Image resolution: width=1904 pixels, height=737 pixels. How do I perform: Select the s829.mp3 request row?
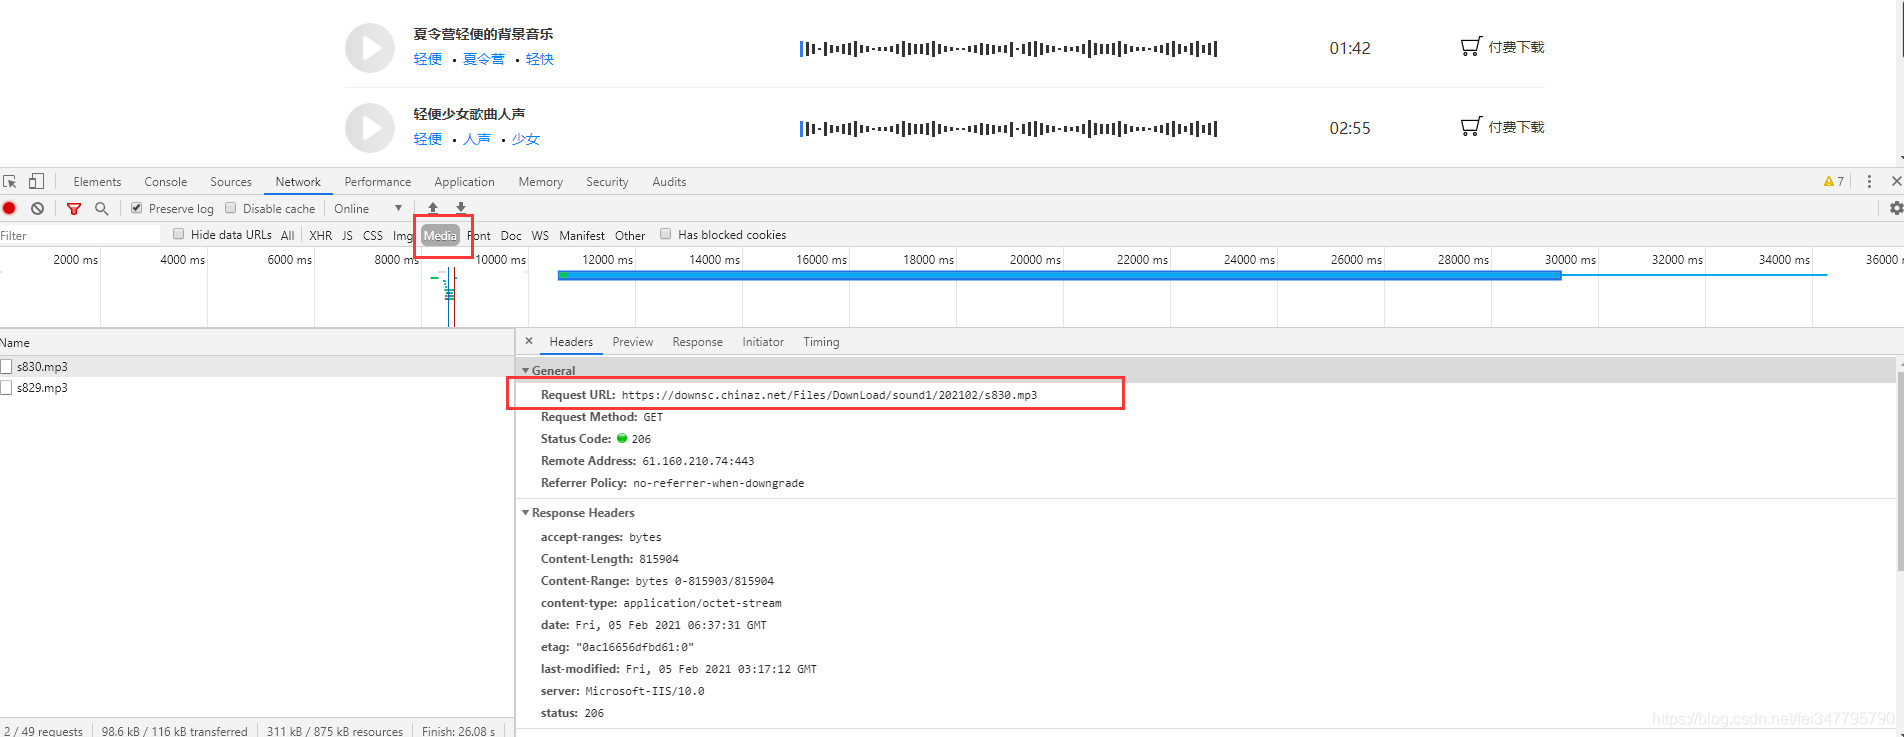[x=257, y=387]
